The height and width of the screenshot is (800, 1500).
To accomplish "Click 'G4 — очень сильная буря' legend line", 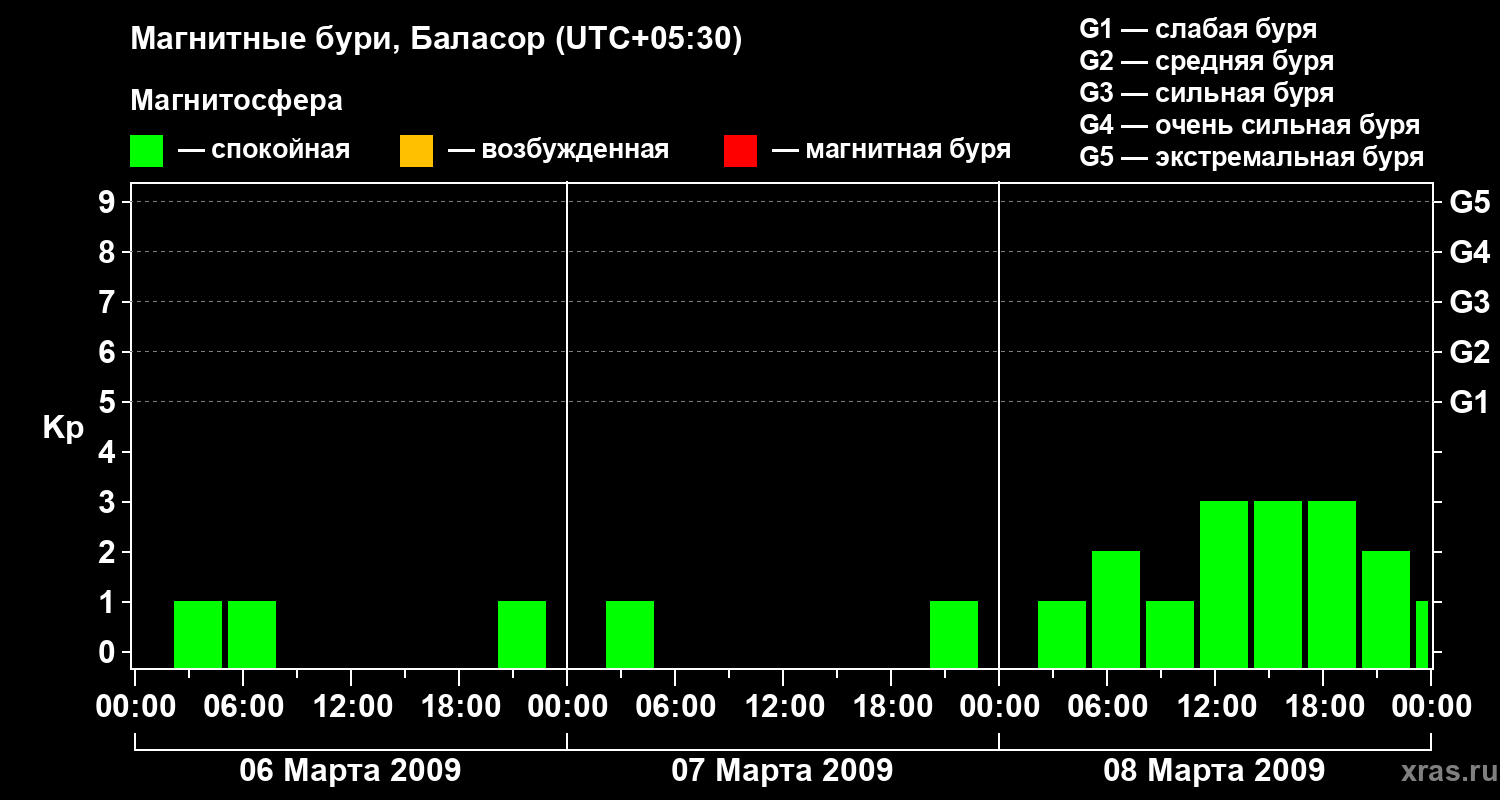I will pyautogui.click(x=1250, y=125).
